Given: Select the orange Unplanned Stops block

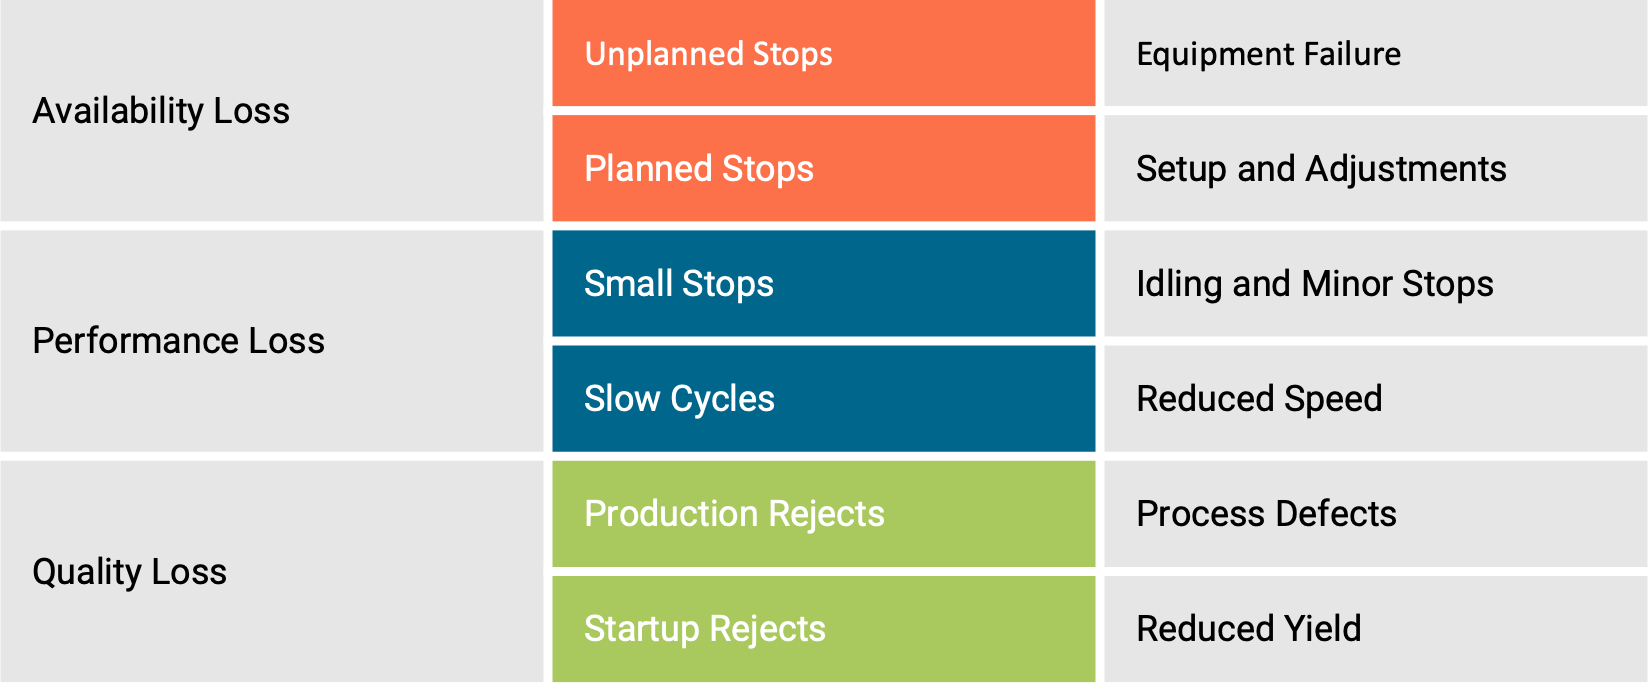Looking at the screenshot, I should (x=824, y=53).
